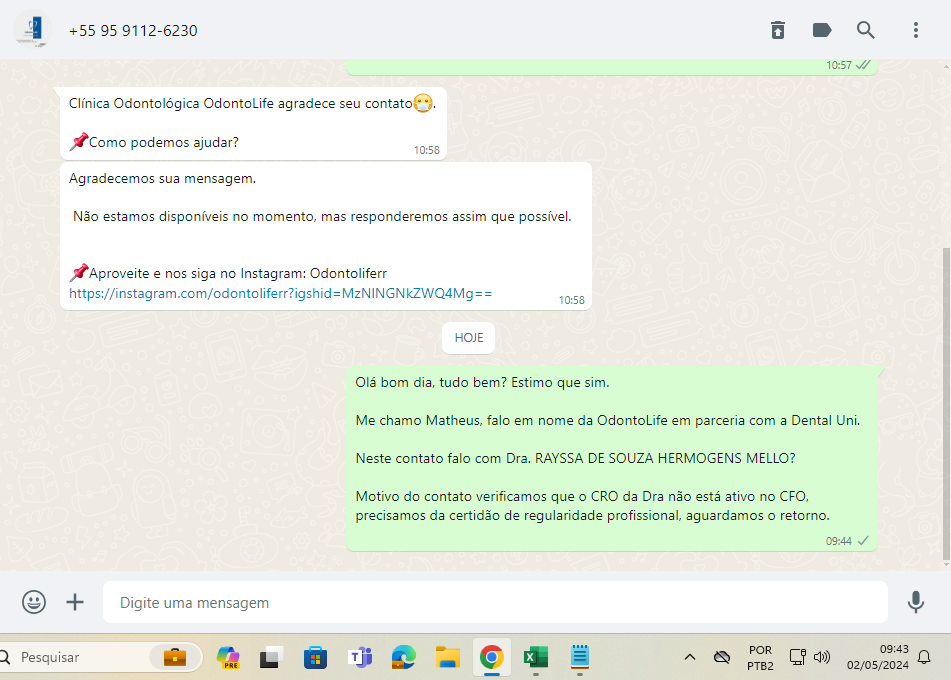This screenshot has height=680, width=951.
Task: Click 'Não estamos disponíveis no momento' text
Action: pyautogui.click(x=322, y=217)
